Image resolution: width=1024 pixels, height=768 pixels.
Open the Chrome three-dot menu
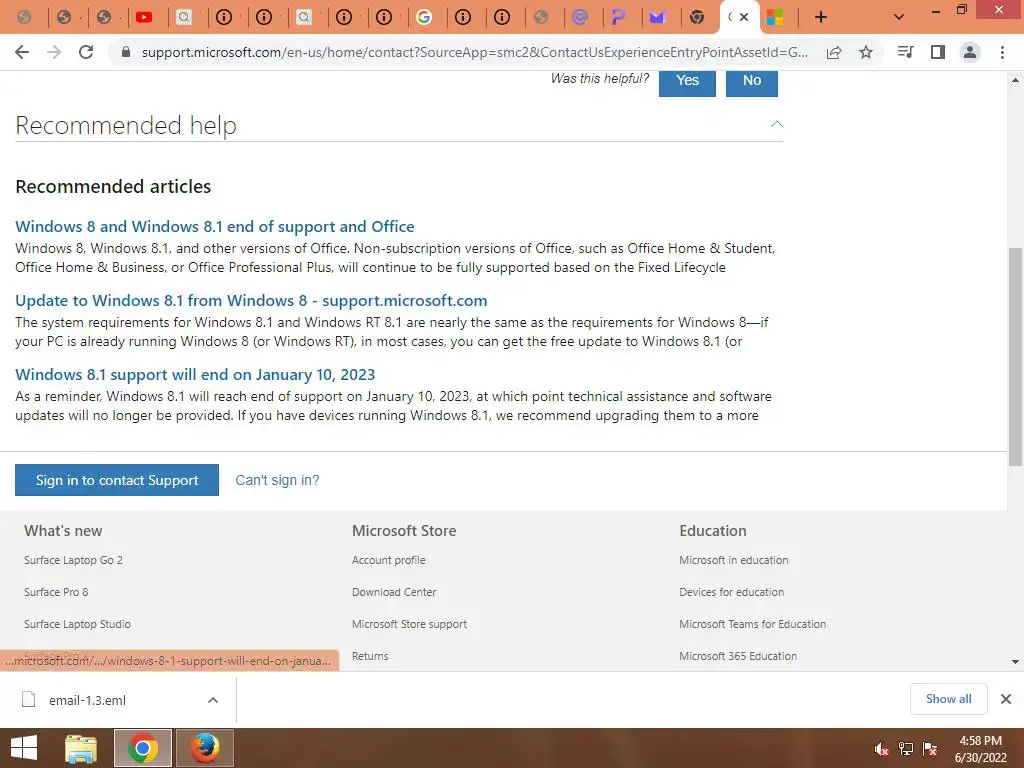pos(1002,52)
